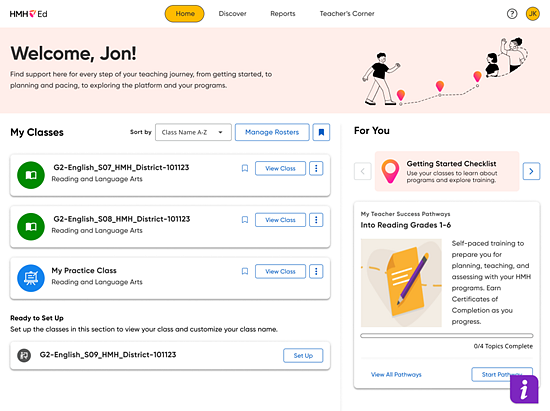
Task: Open more options for My Practice Class
Action: click(x=316, y=271)
